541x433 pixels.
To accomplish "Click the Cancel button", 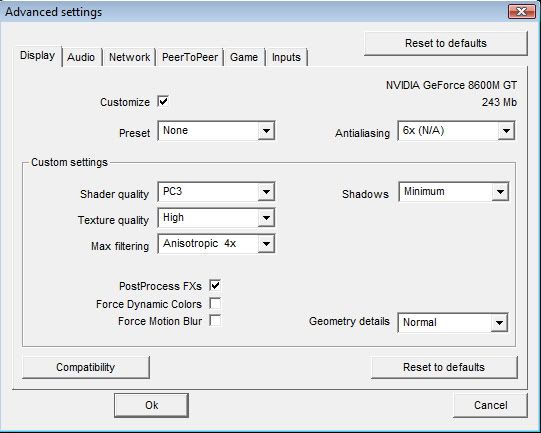I will click(490, 405).
